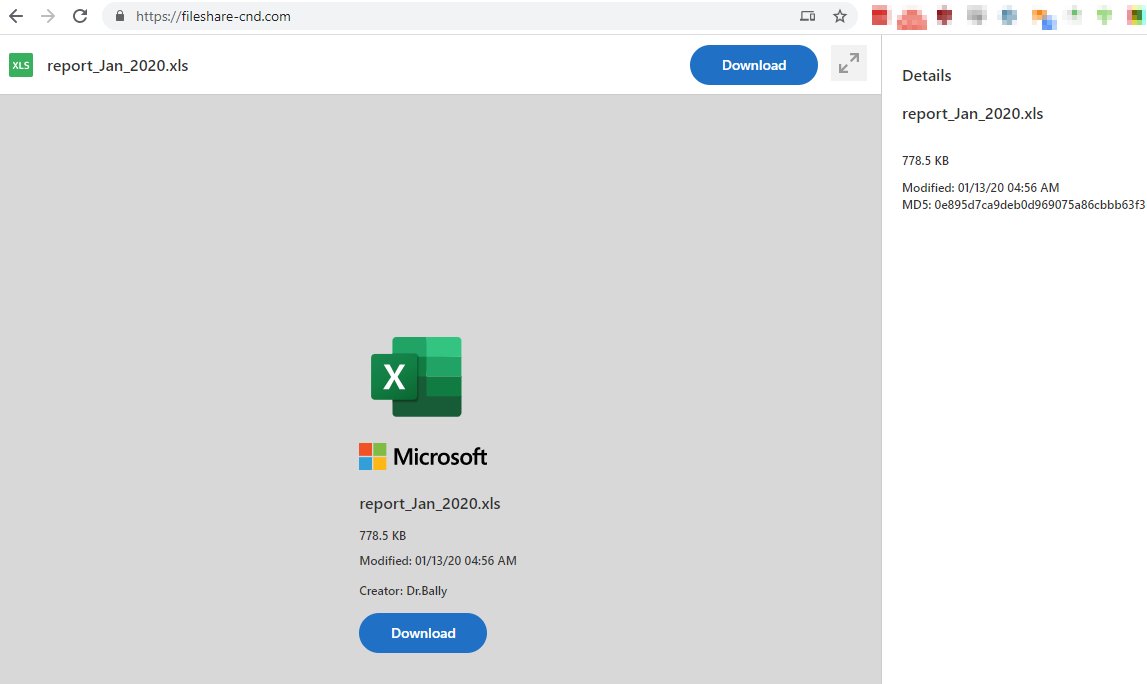Expand preview with the fullscreen arrows icon
Viewport: 1147px width, 684px height.
(849, 64)
